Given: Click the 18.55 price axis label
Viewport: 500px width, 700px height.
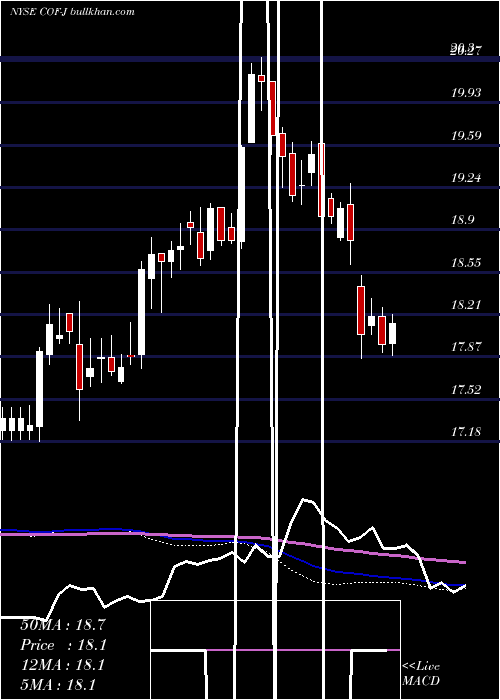Looking at the screenshot, I should pyautogui.click(x=466, y=262).
